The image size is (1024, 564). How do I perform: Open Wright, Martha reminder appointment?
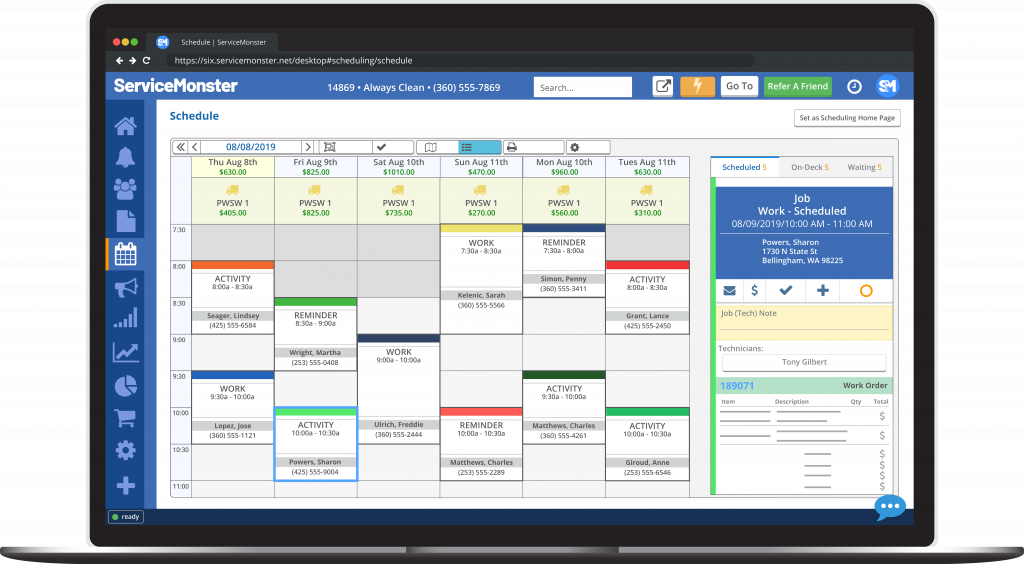[315, 334]
